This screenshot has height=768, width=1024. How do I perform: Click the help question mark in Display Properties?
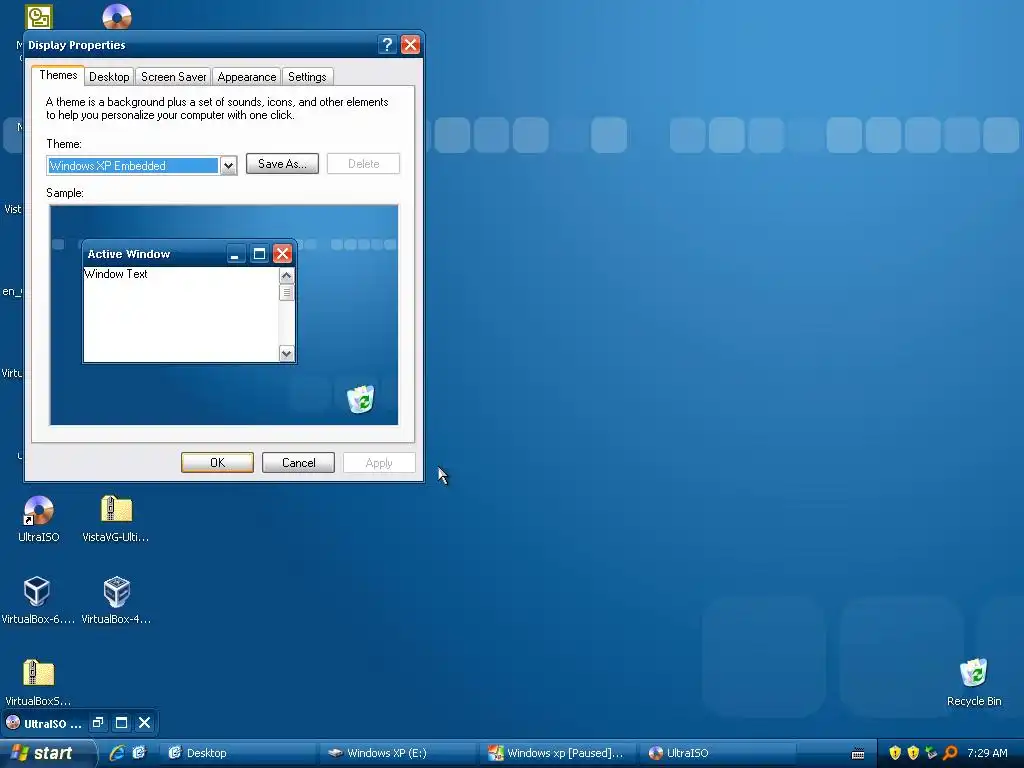387,44
